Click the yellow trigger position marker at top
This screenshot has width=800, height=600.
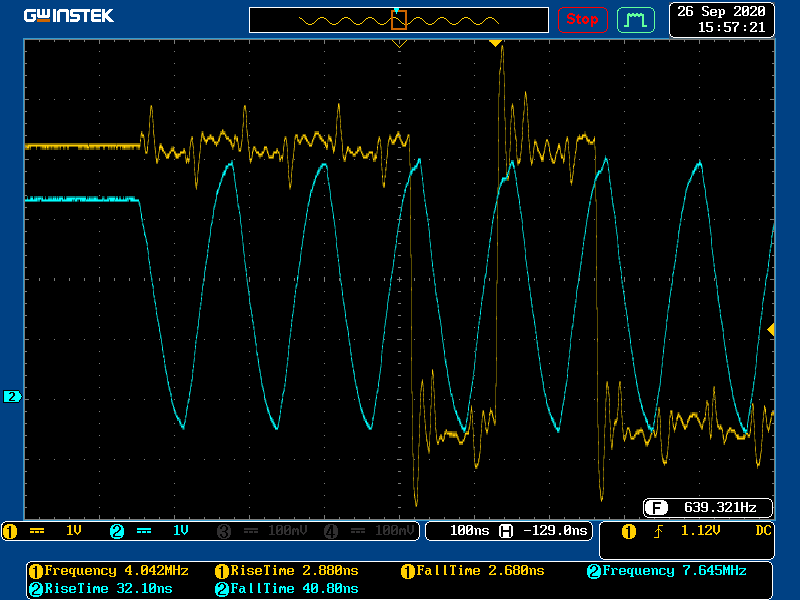(494, 43)
